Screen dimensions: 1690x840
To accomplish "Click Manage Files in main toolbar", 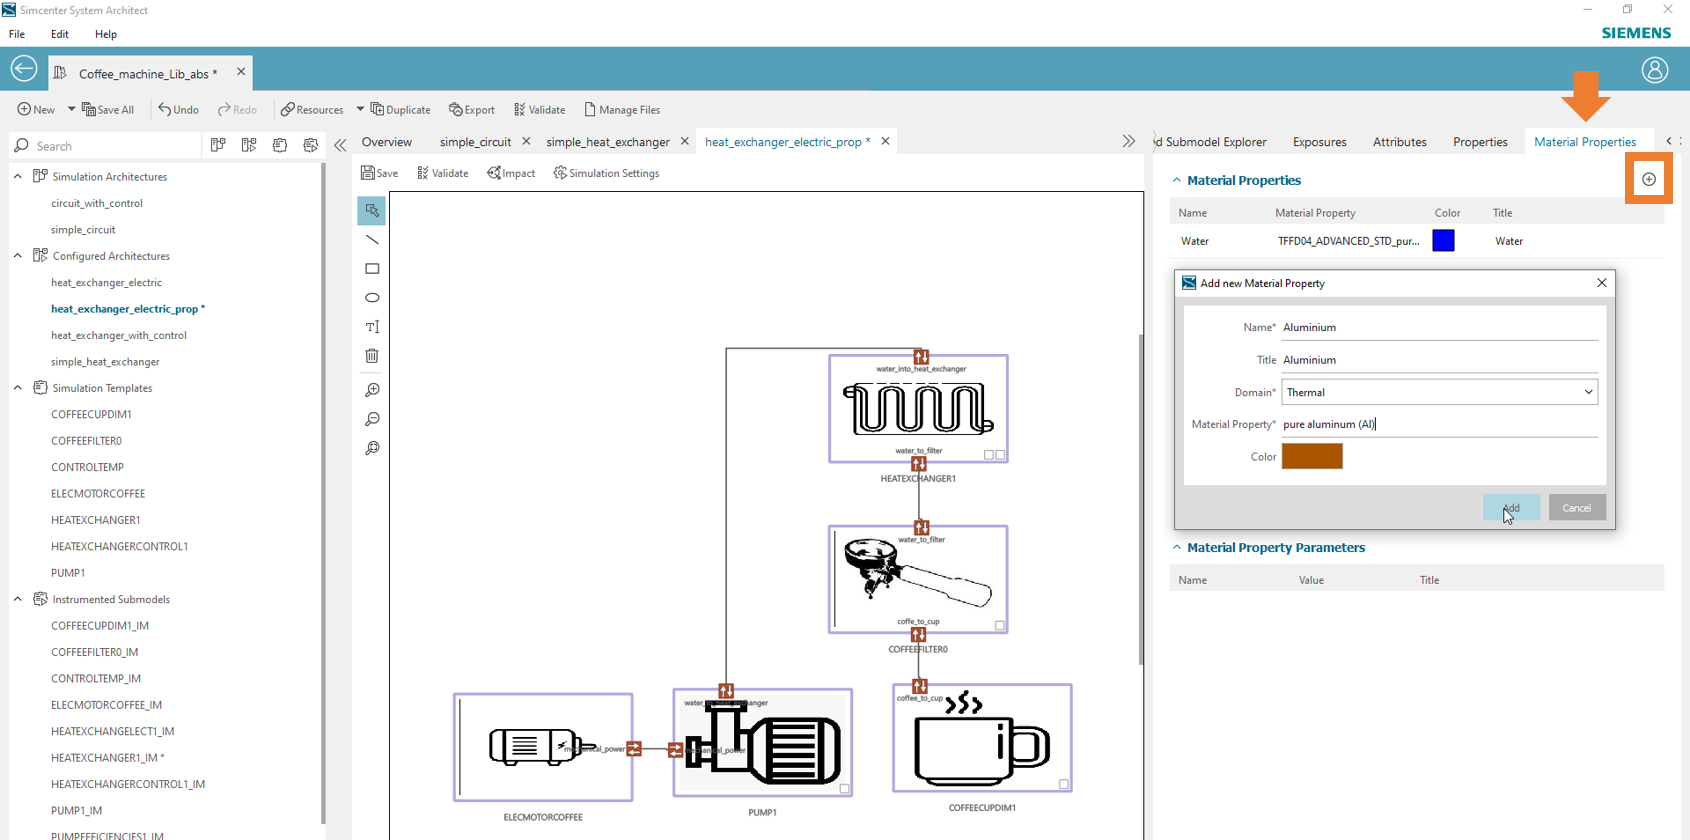I will pyautogui.click(x=622, y=109).
